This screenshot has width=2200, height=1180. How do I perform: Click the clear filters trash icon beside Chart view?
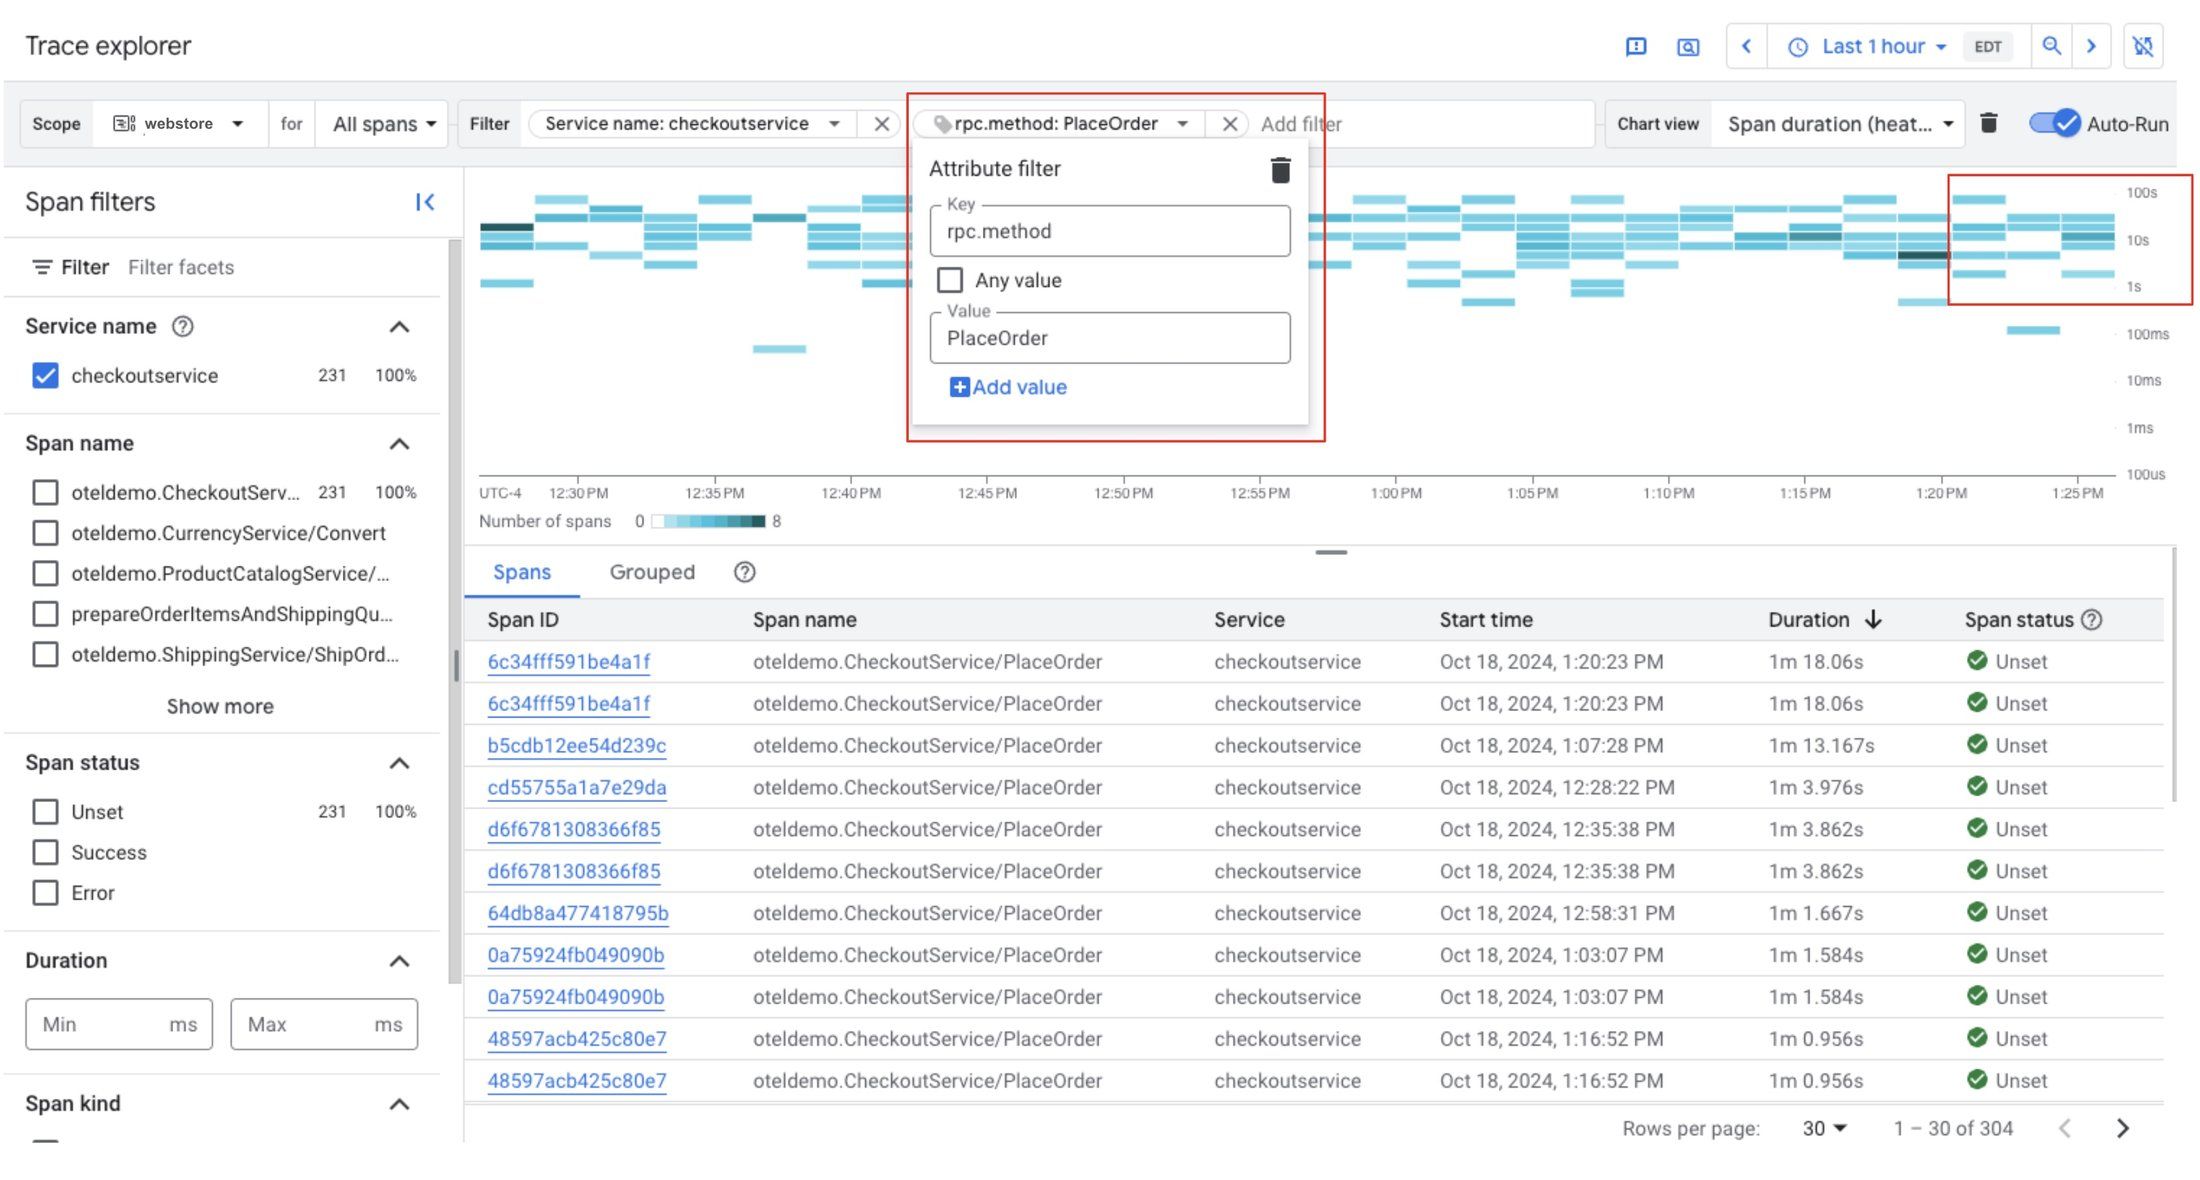click(x=1989, y=123)
